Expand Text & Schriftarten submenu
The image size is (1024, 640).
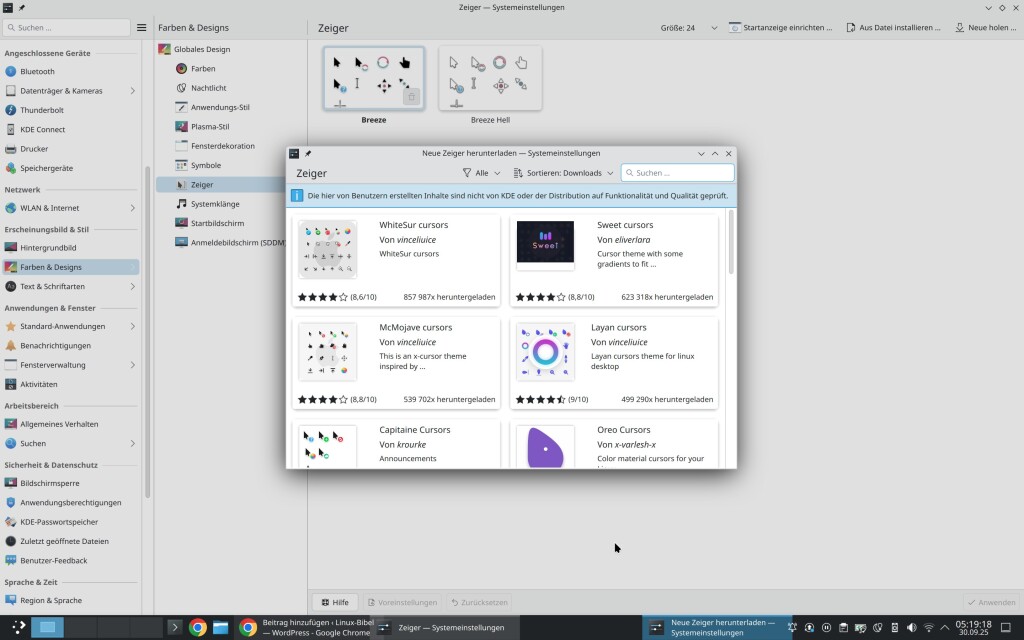click(133, 286)
